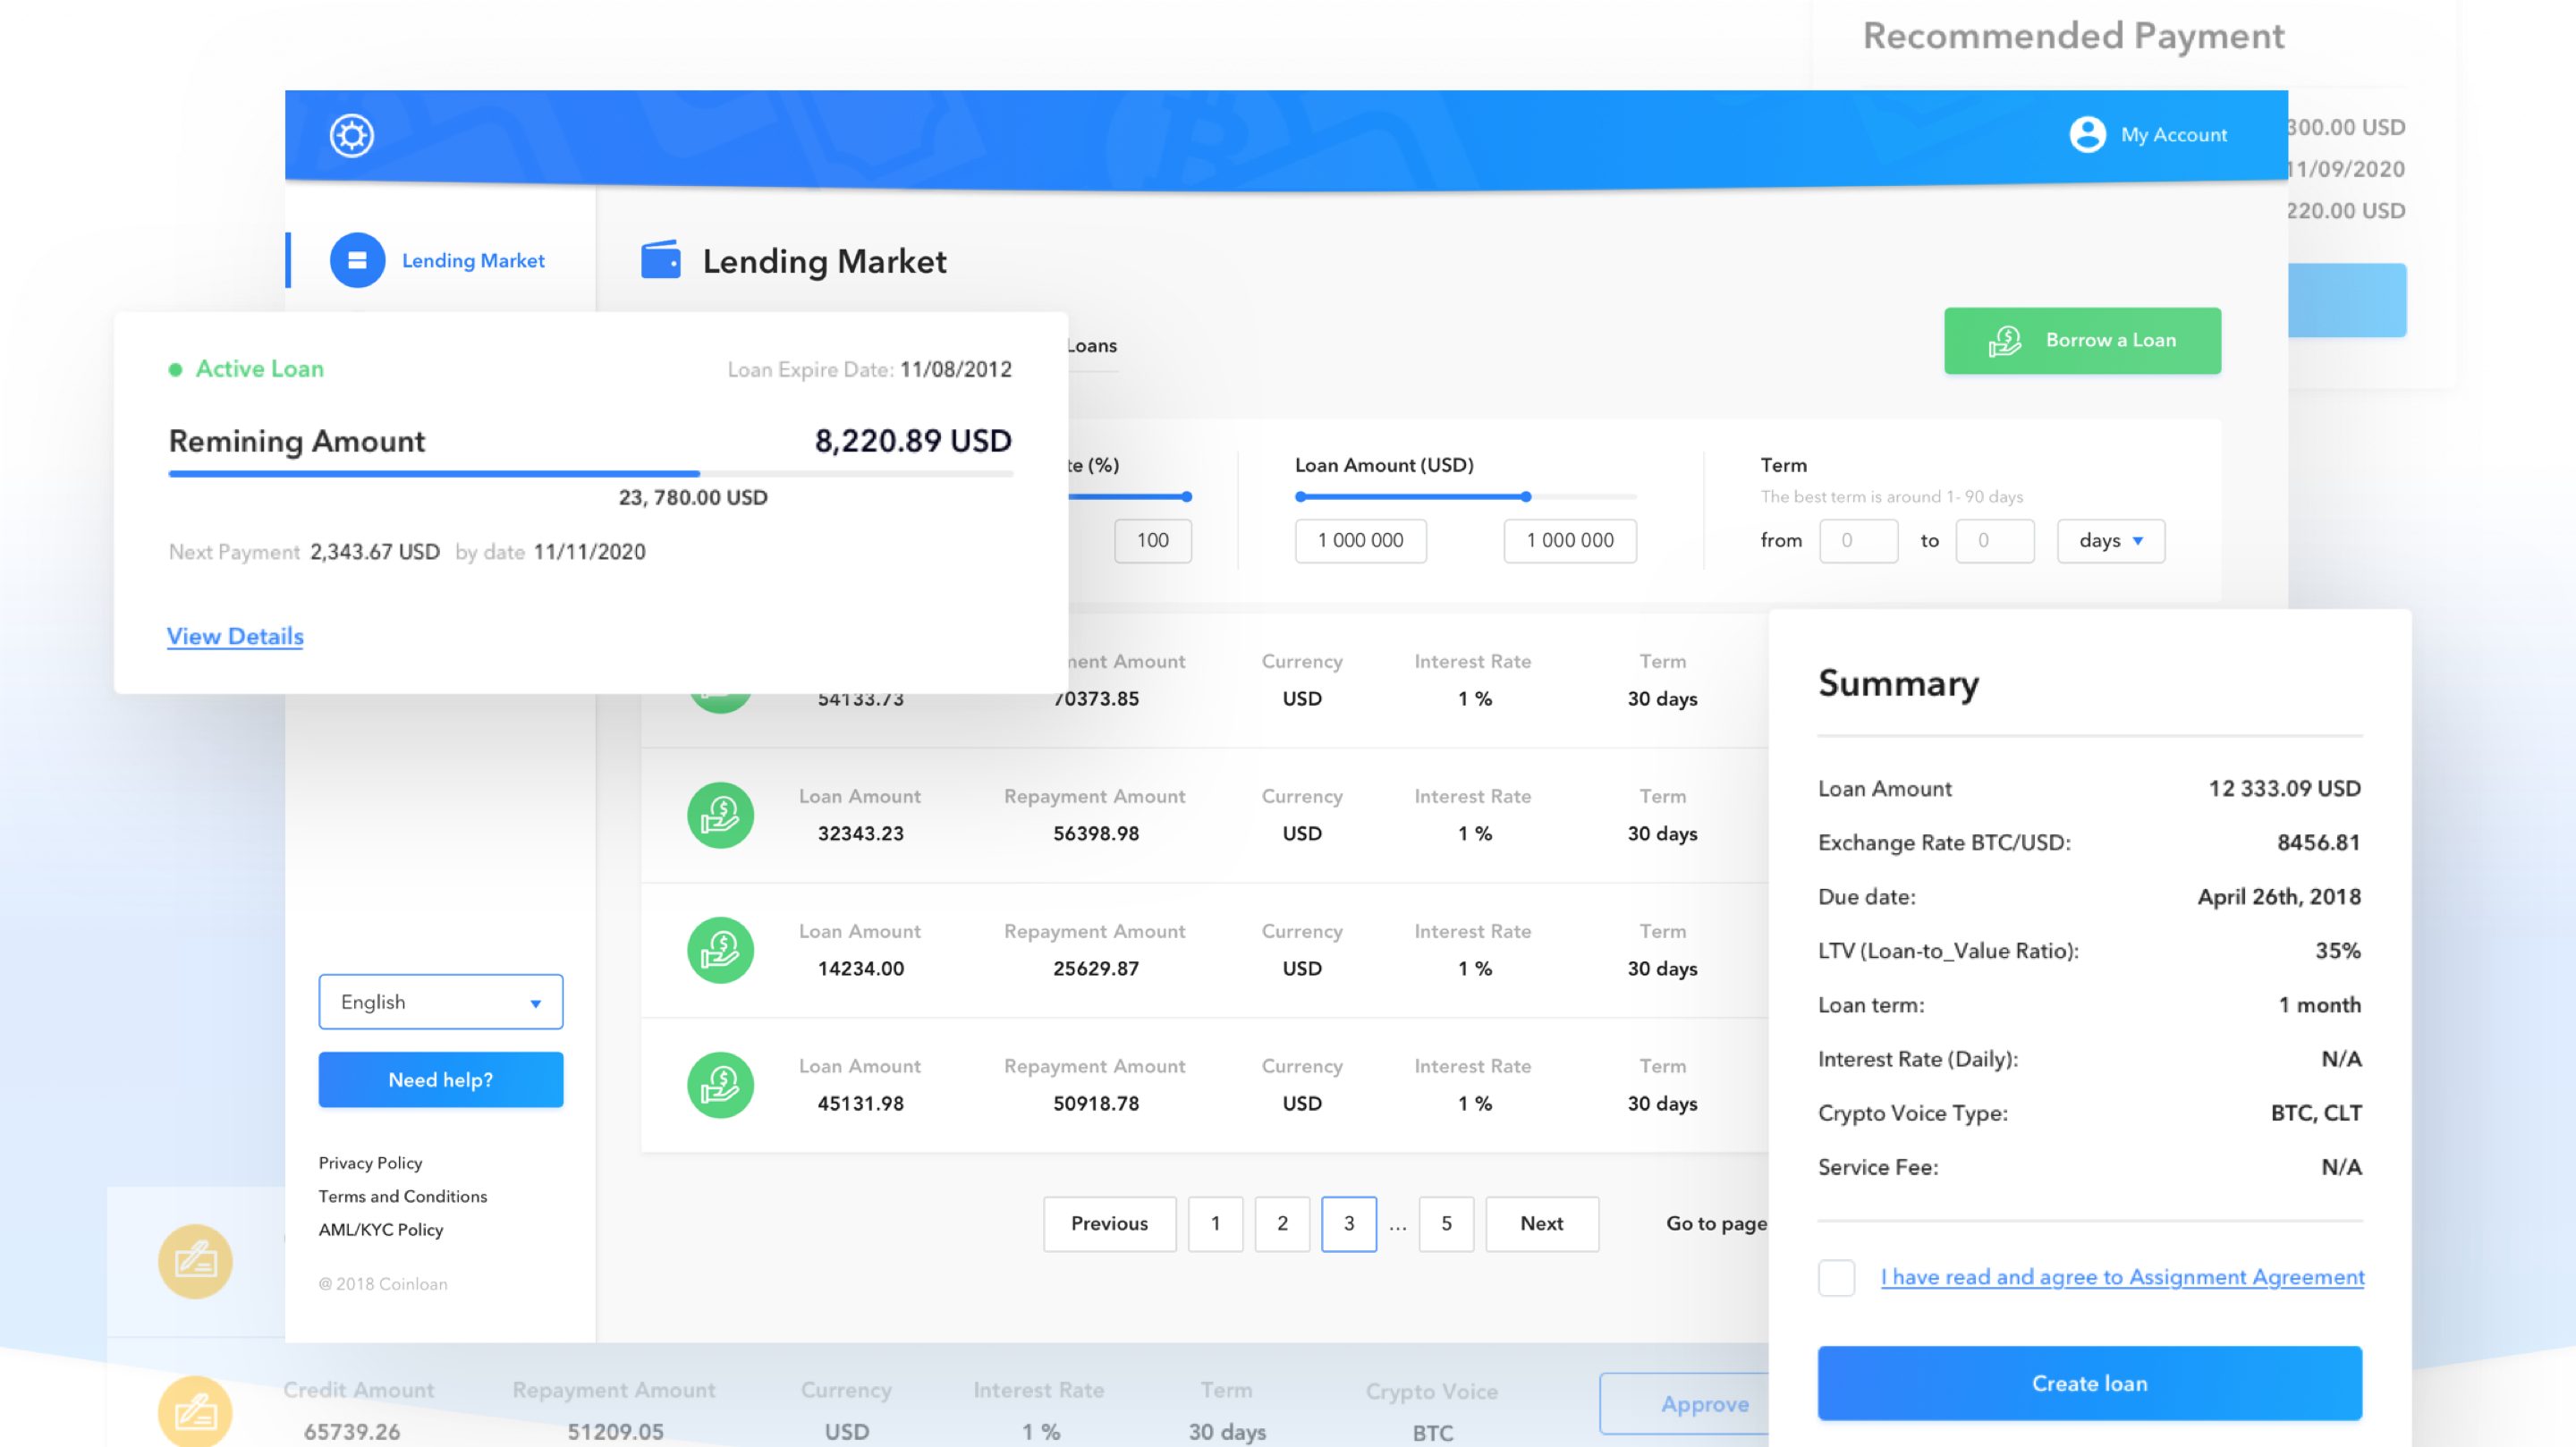
Task: Click the upper yellow cheque icon above Credit Amount row
Action: 195,1262
